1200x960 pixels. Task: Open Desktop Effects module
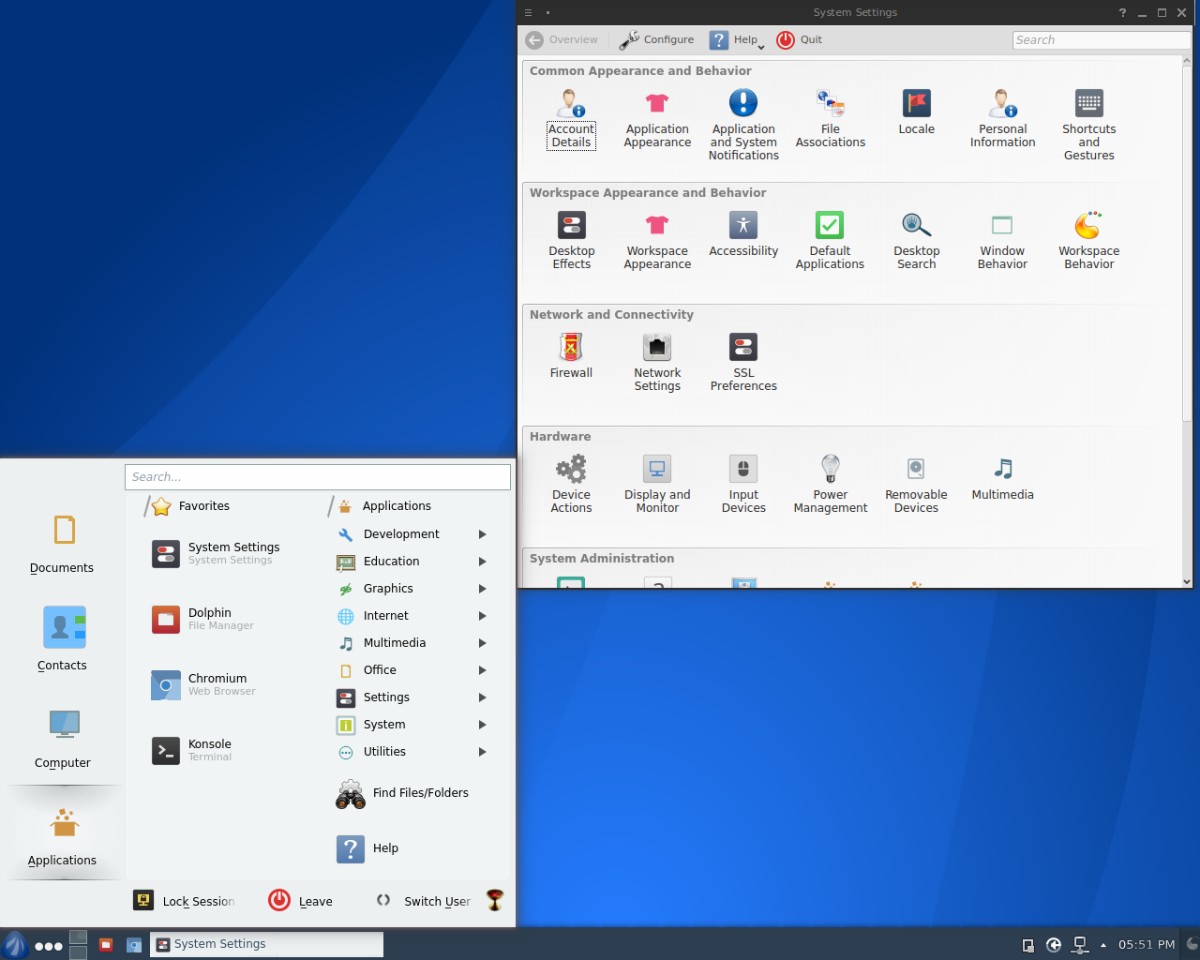click(571, 226)
